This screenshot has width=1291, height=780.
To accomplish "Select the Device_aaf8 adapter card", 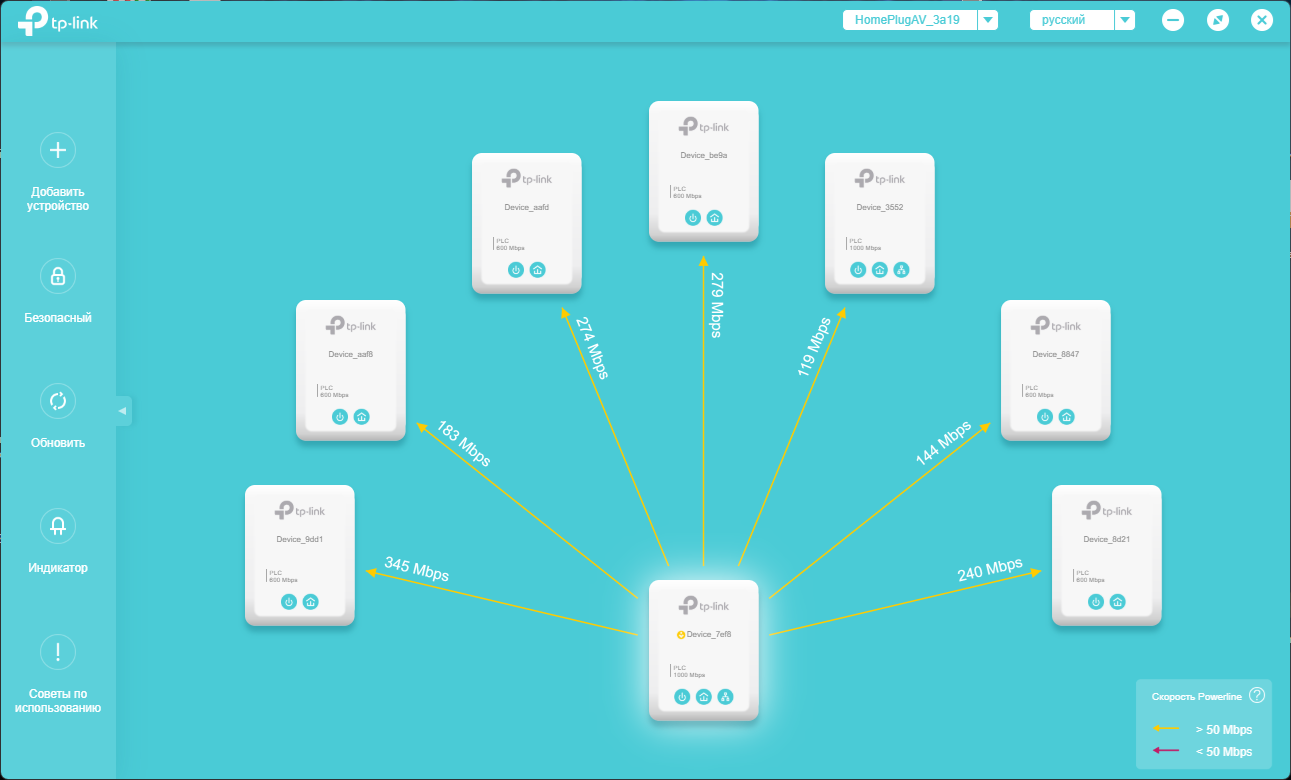I will click(x=351, y=370).
